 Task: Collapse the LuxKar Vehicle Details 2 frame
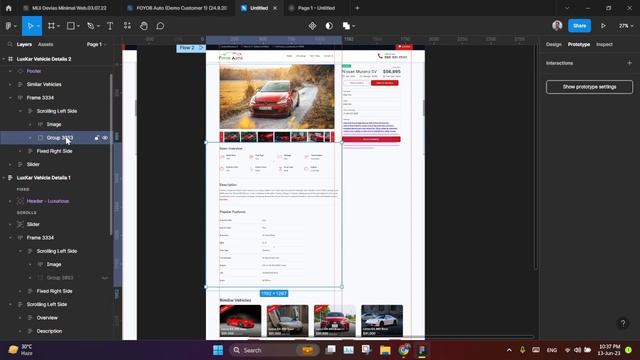point(4,59)
